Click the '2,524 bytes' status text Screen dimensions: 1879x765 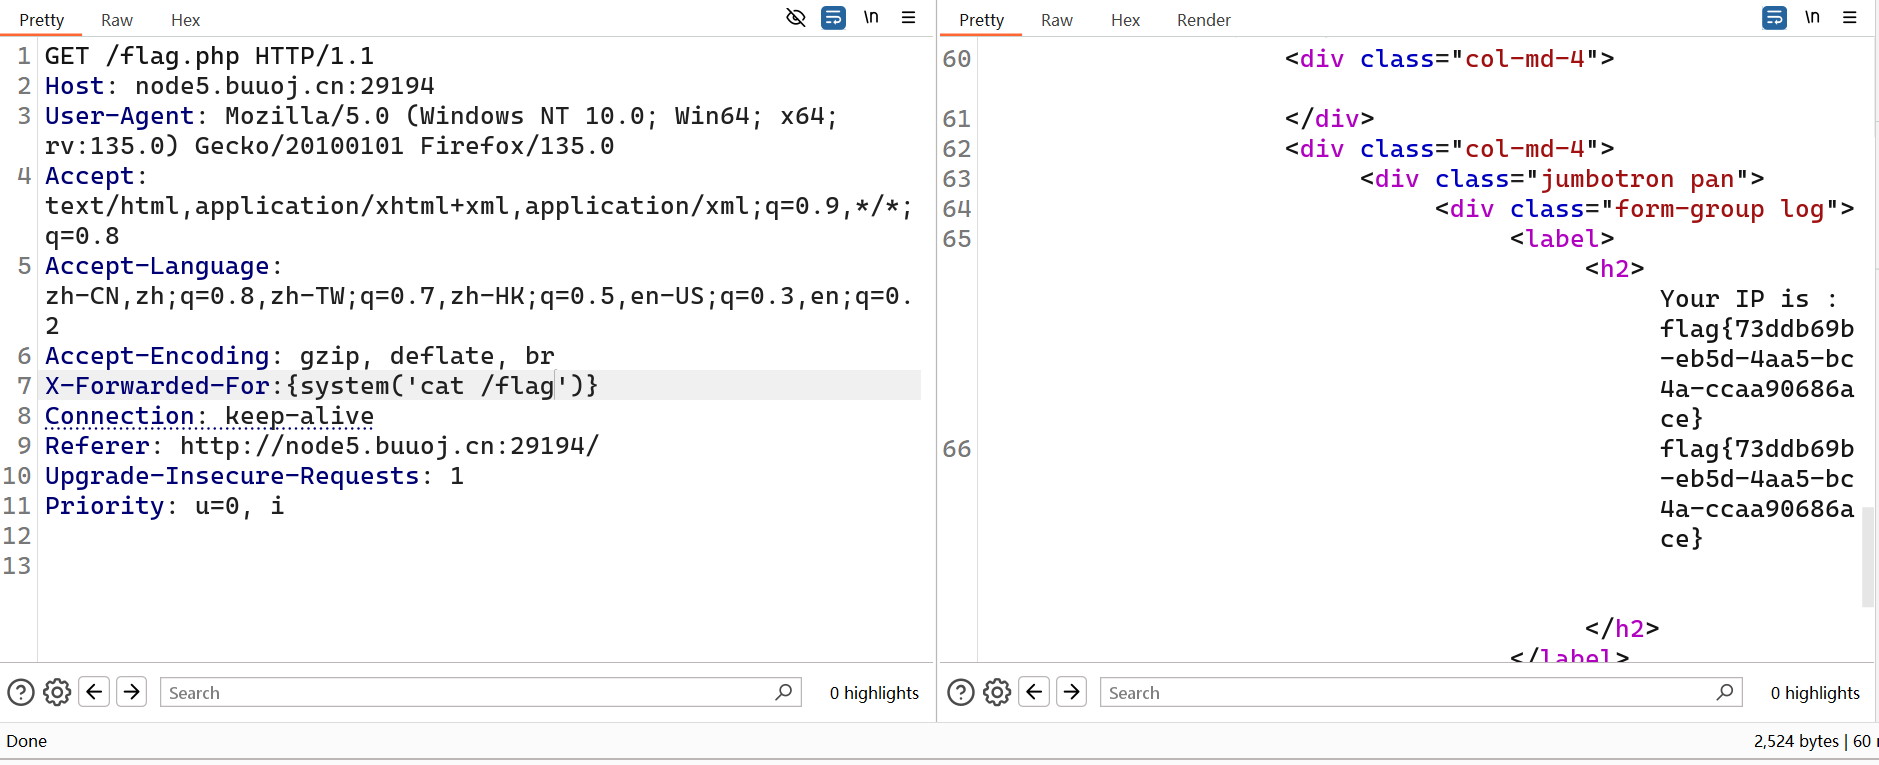1796,741
